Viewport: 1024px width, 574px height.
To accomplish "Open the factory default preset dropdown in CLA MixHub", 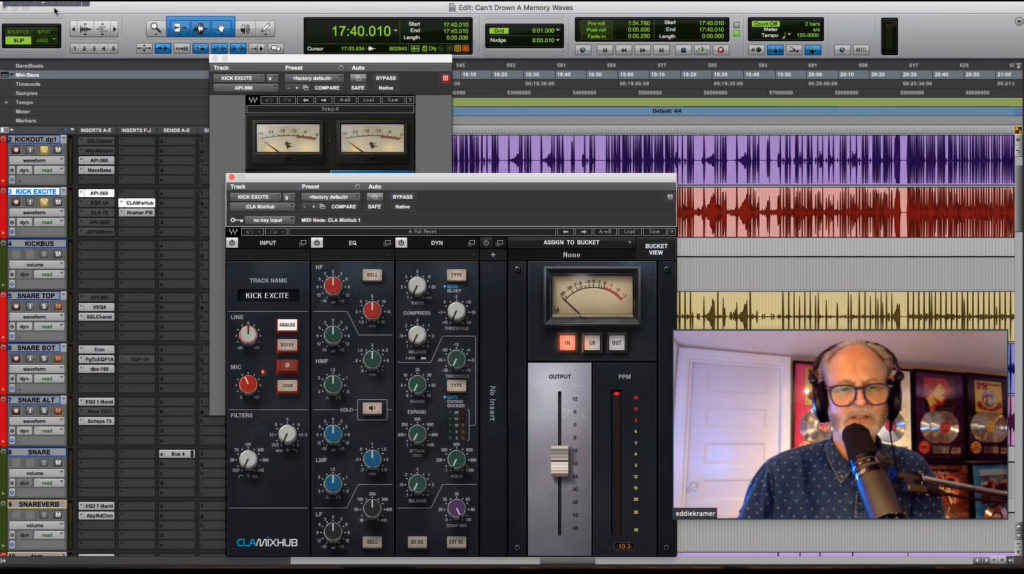I will click(329, 197).
